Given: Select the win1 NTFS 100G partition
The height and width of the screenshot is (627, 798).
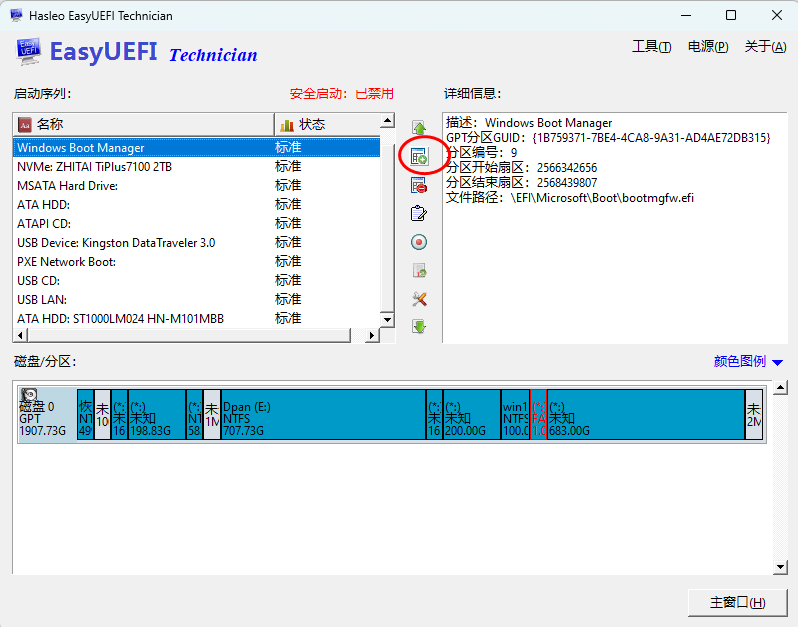Looking at the screenshot, I should 516,414.
